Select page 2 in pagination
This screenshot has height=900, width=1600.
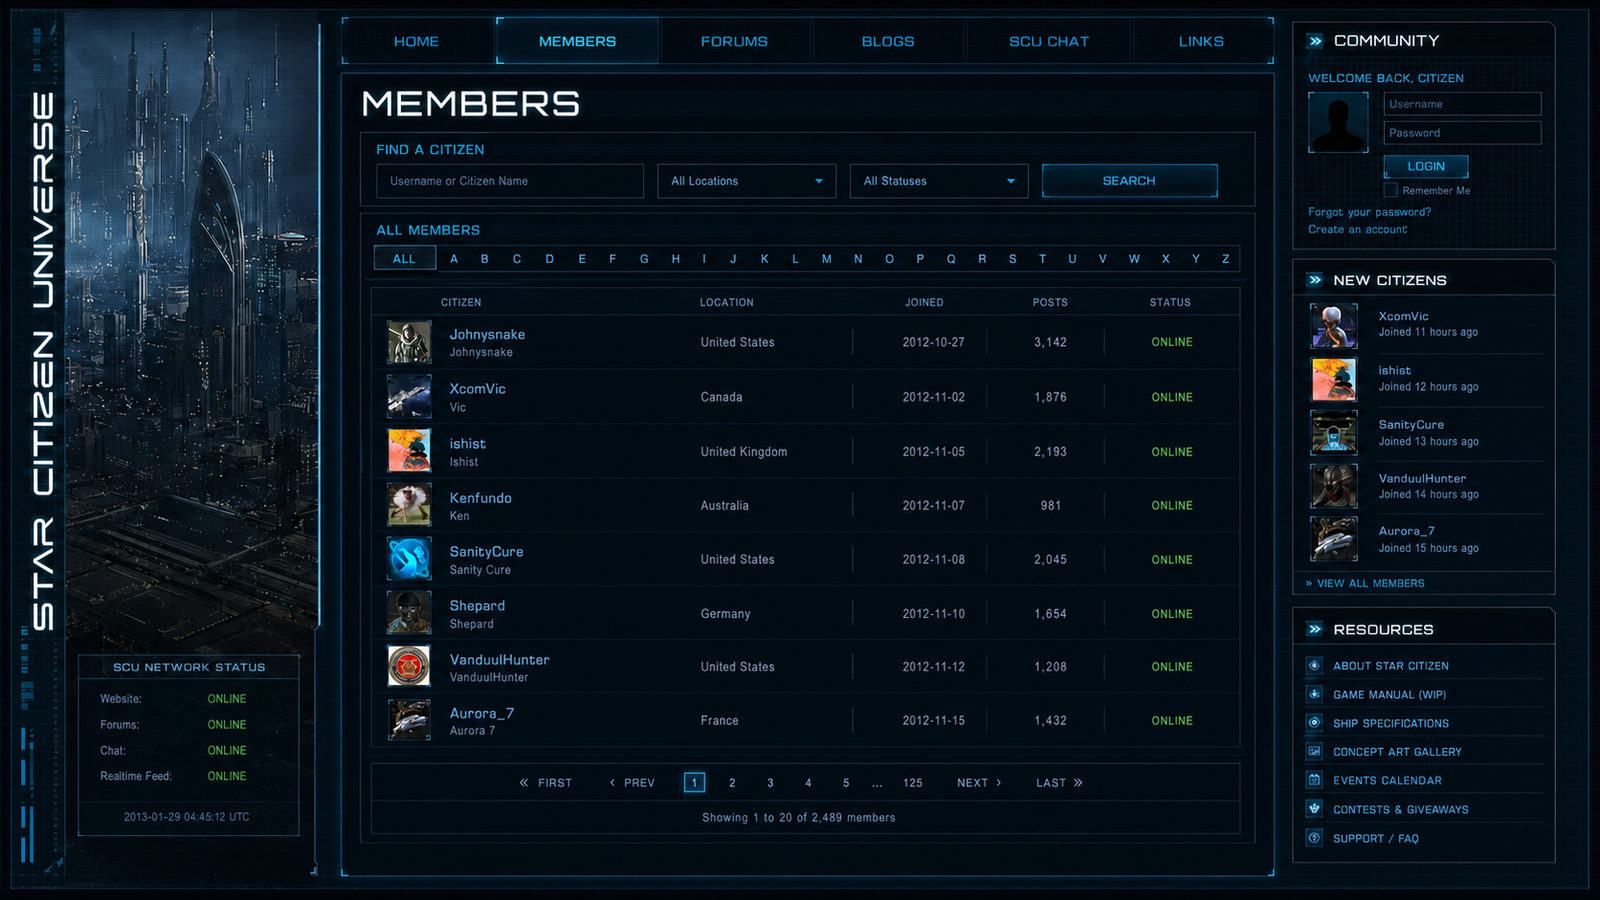point(732,783)
